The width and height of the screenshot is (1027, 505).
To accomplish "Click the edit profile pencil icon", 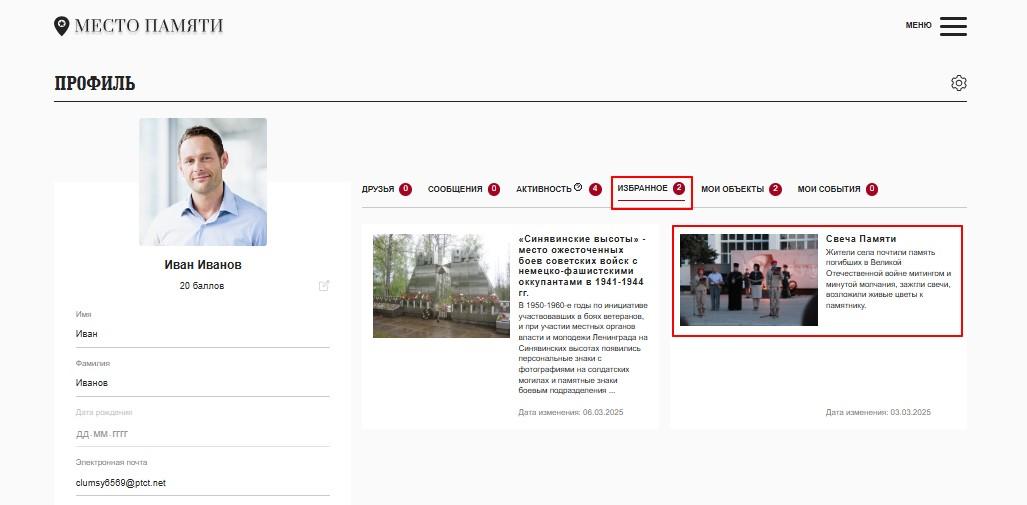I will pos(324,286).
